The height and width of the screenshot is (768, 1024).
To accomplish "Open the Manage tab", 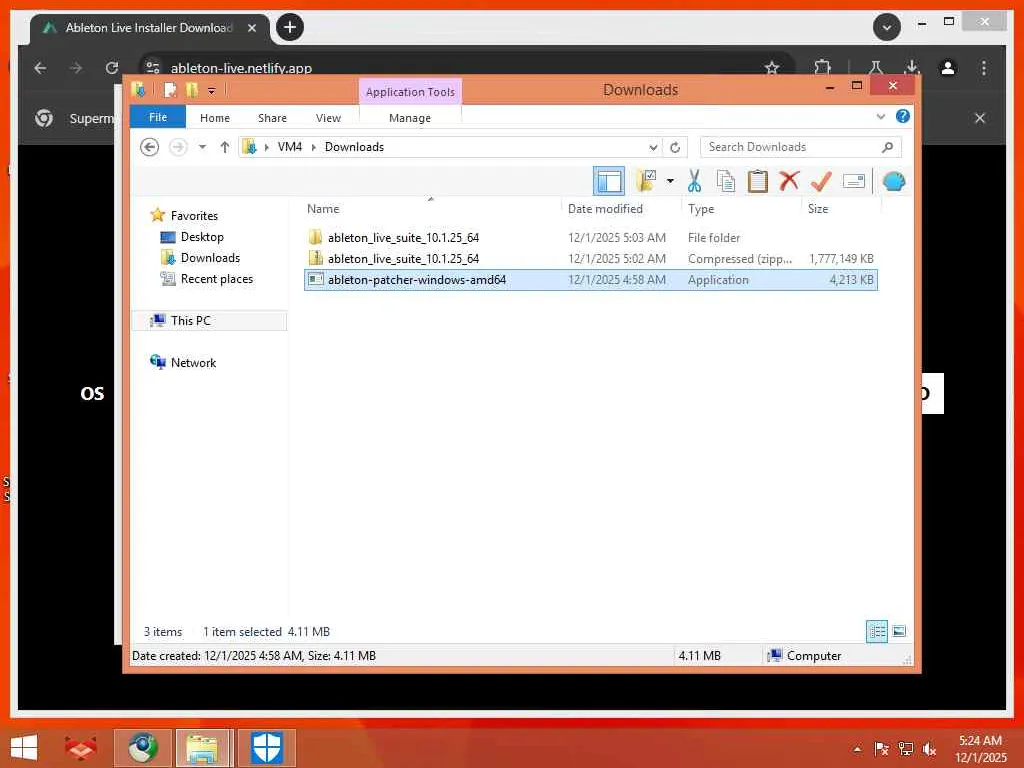I will 410,118.
